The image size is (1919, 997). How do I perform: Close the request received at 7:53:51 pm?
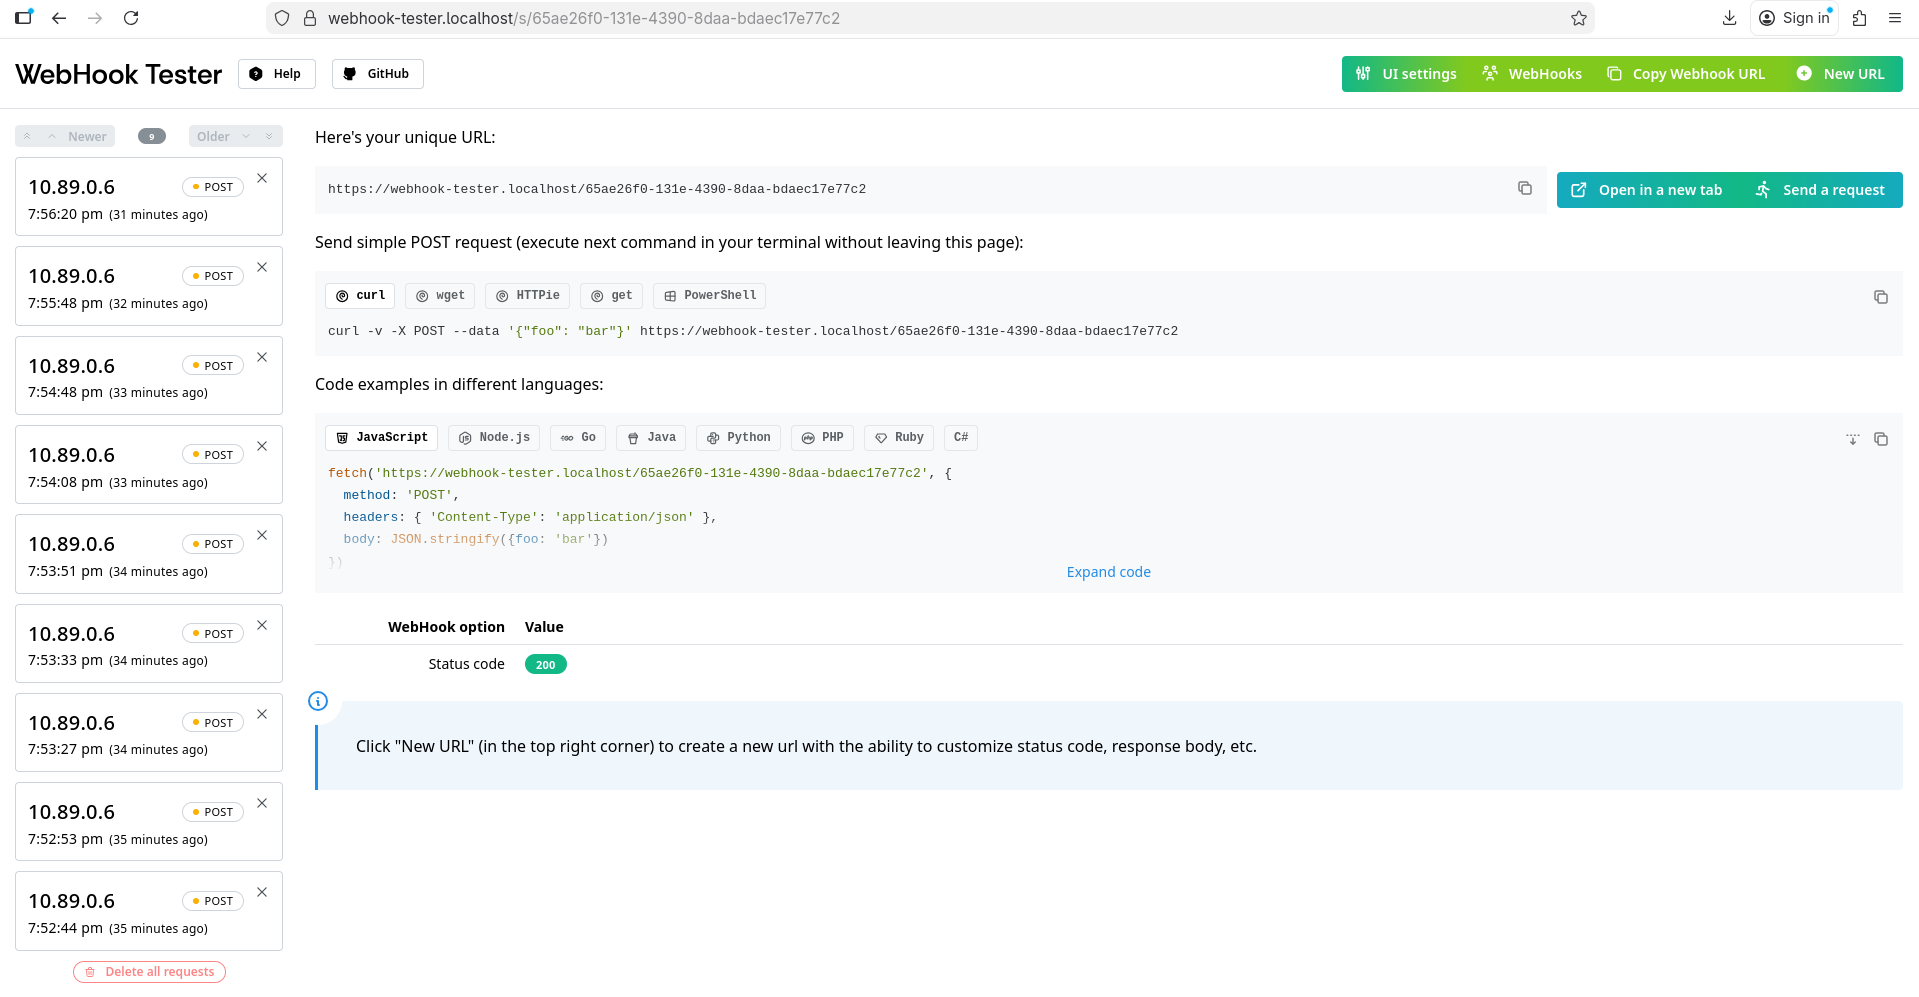tap(262, 535)
